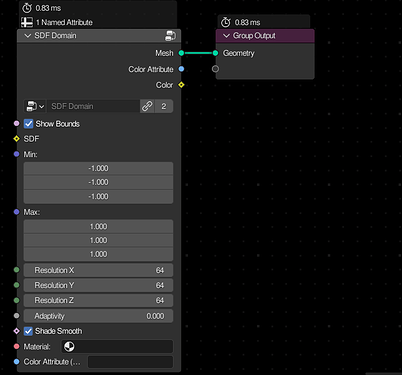Click the Show Bounds input socket

[17, 124]
